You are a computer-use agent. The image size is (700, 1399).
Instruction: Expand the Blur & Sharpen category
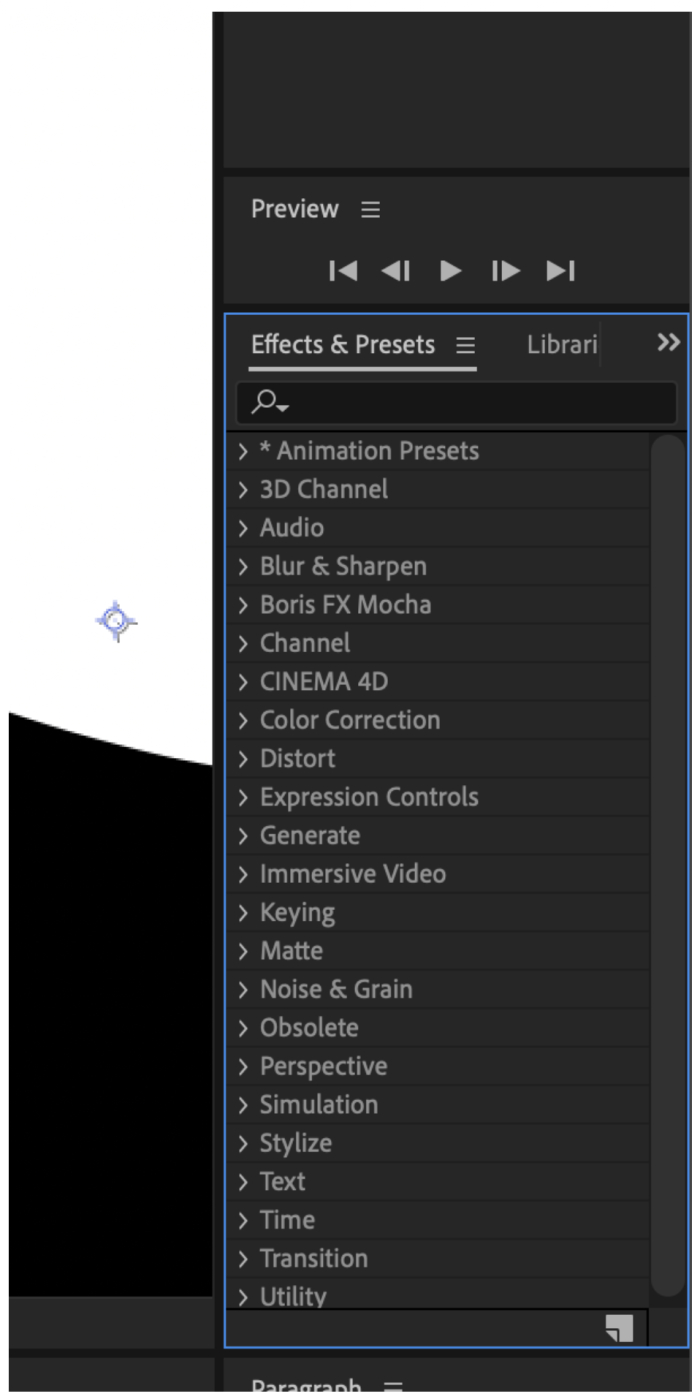243,567
